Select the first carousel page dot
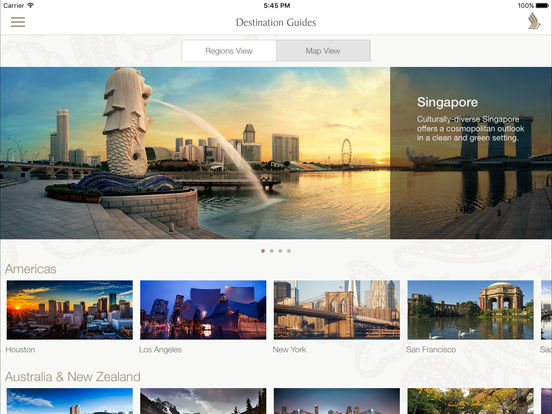 click(263, 251)
